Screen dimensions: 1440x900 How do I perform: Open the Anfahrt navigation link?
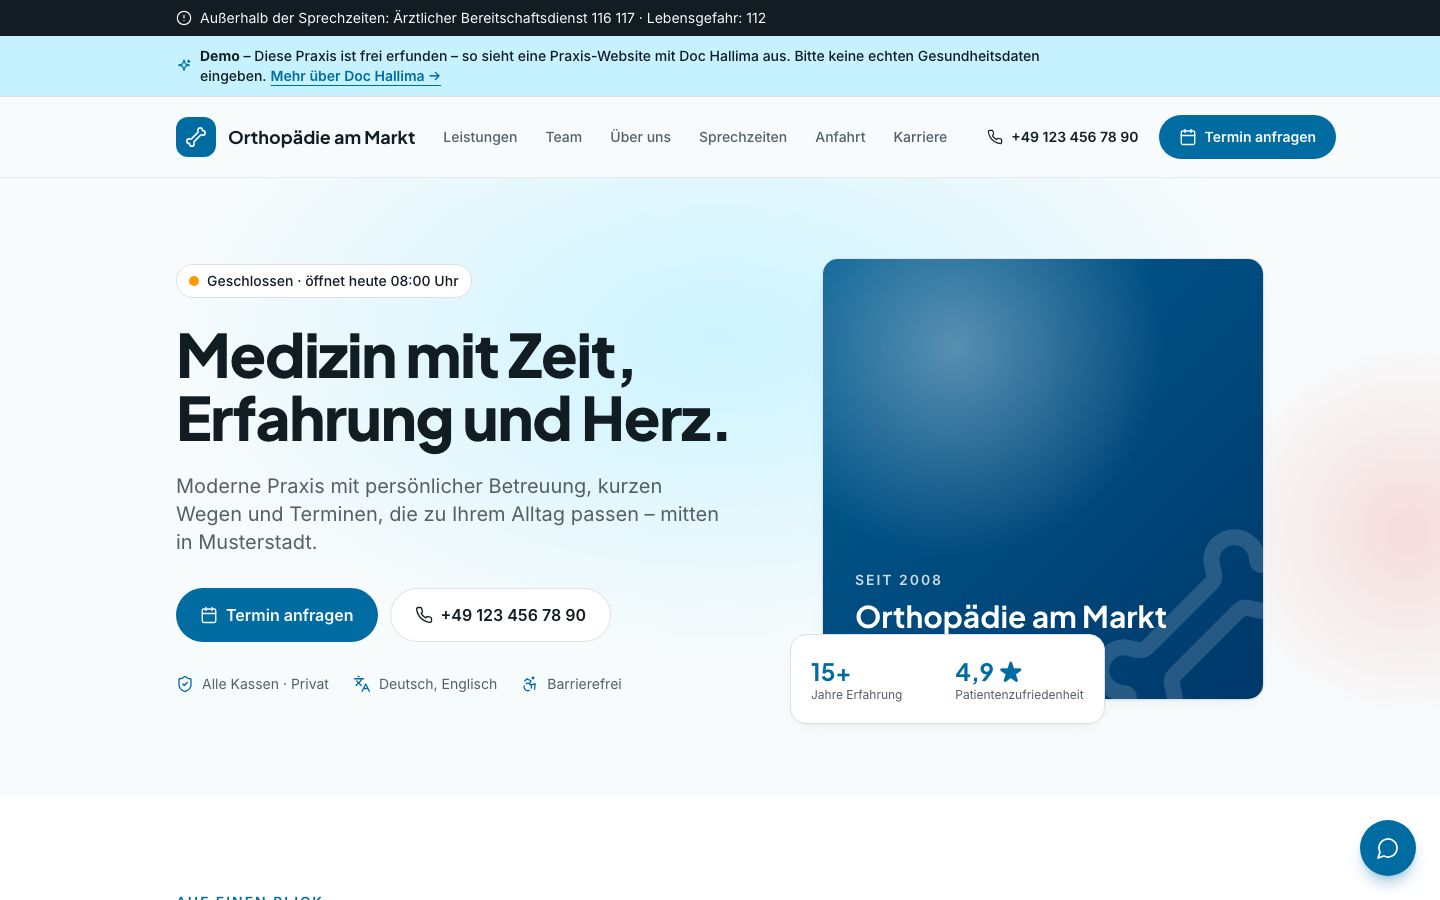[x=840, y=137]
